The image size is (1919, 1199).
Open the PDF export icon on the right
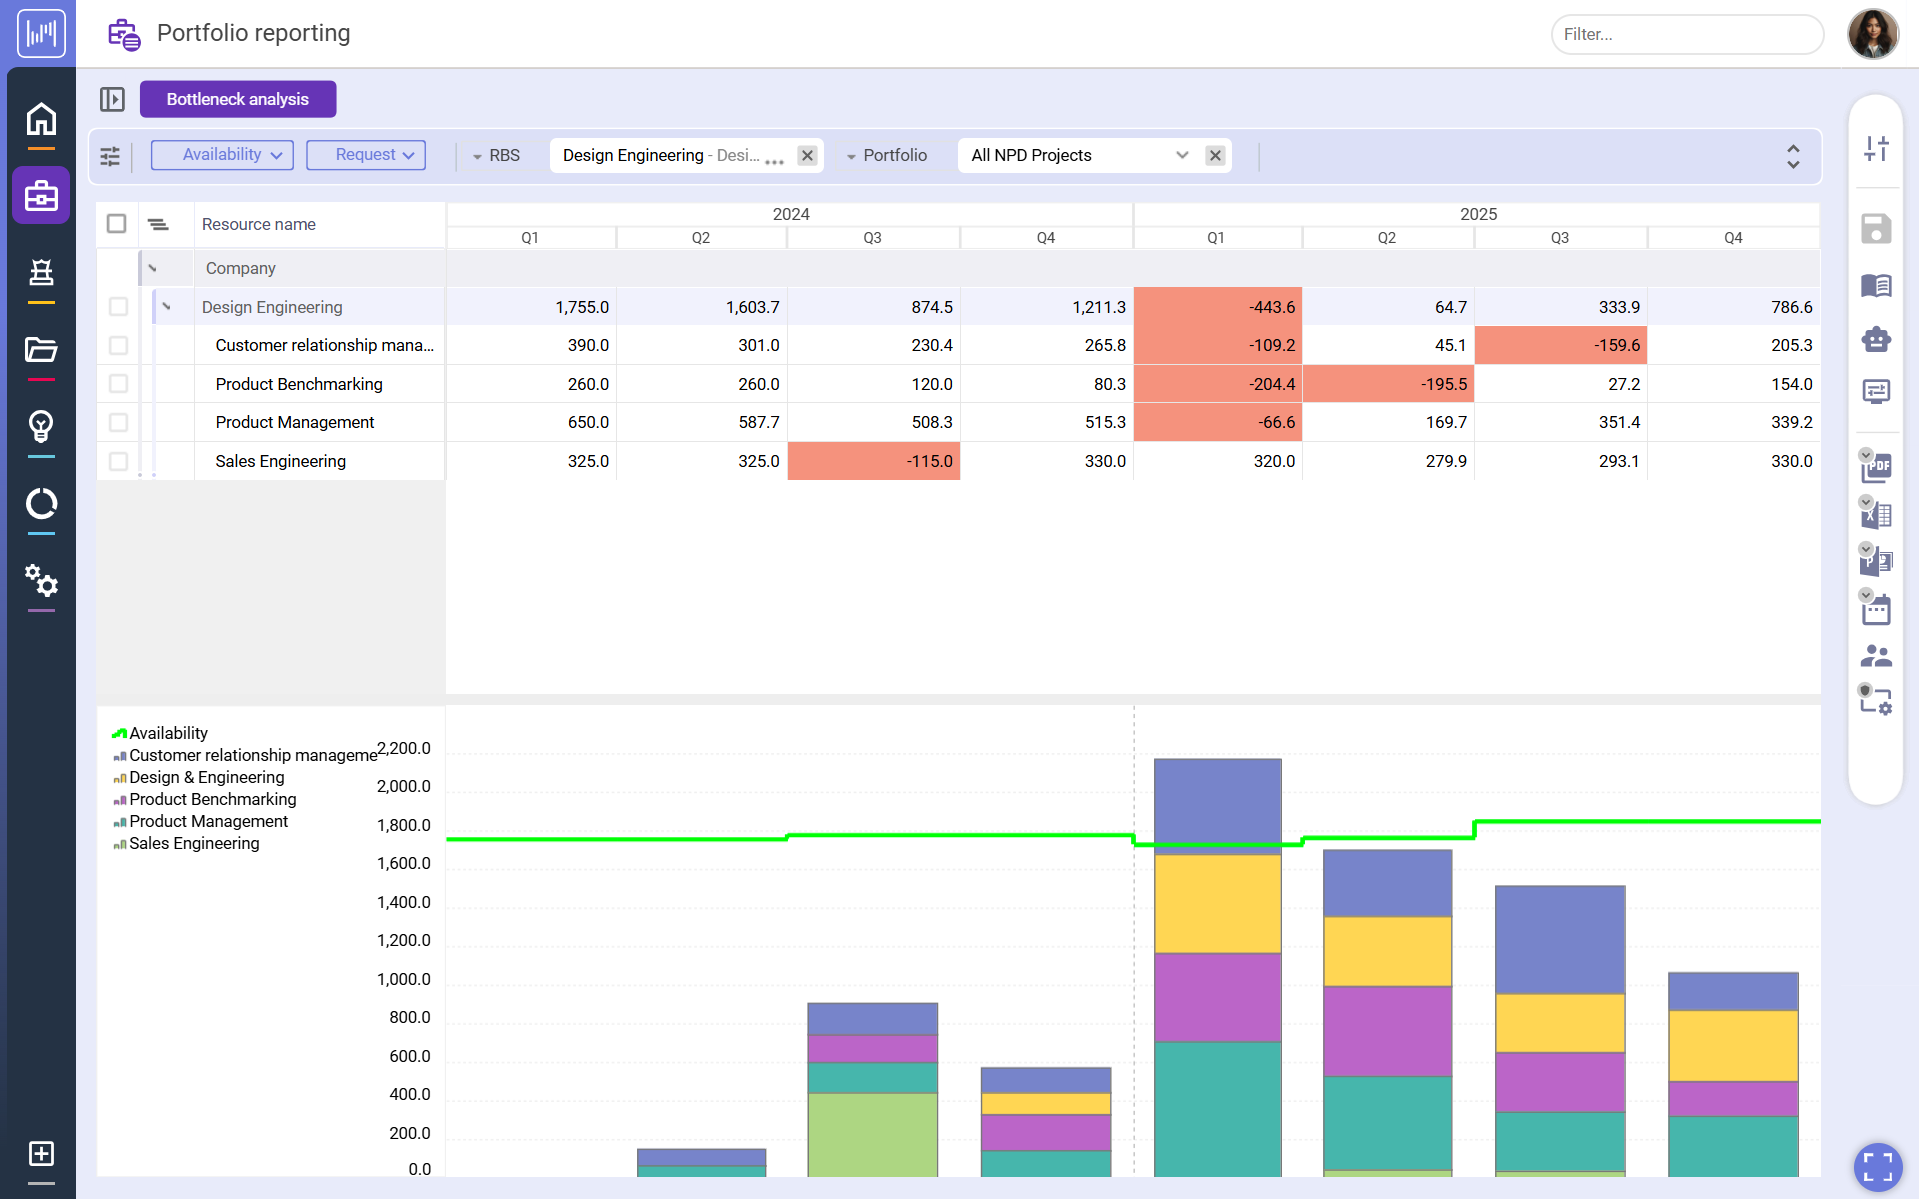pyautogui.click(x=1877, y=467)
